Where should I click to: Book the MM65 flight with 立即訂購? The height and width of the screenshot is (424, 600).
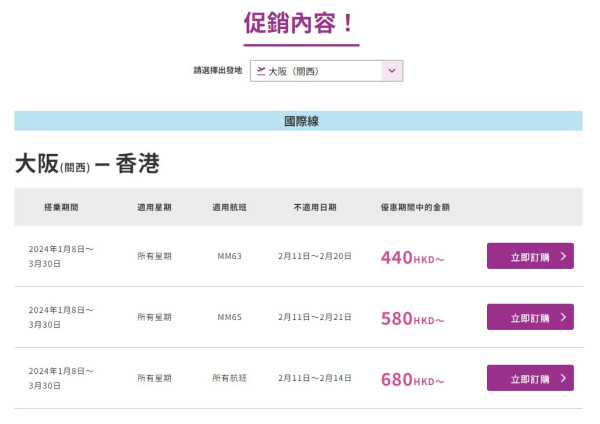529,318
